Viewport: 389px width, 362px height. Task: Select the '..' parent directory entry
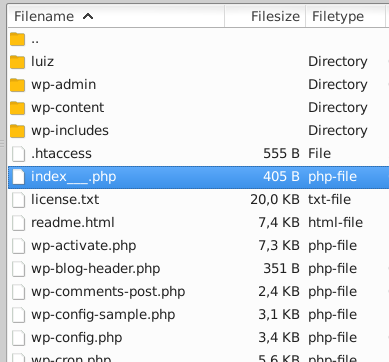coord(35,42)
